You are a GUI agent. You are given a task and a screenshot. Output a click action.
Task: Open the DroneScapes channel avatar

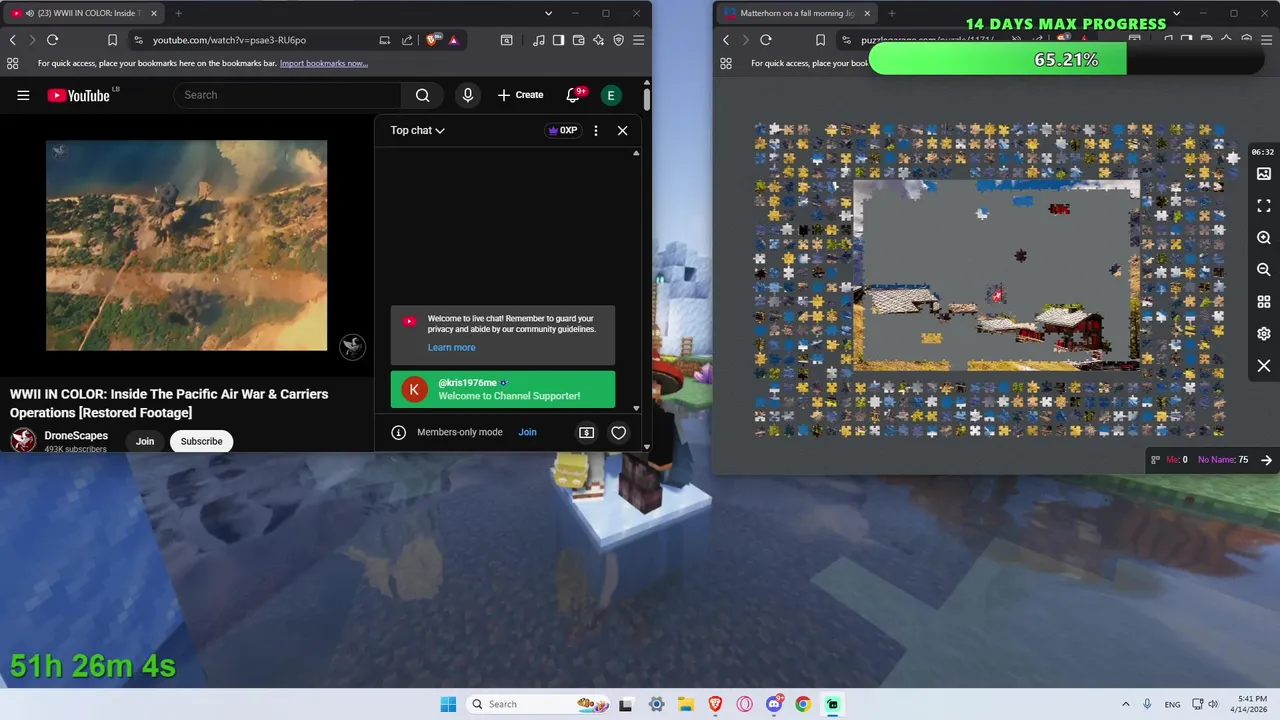(x=23, y=440)
